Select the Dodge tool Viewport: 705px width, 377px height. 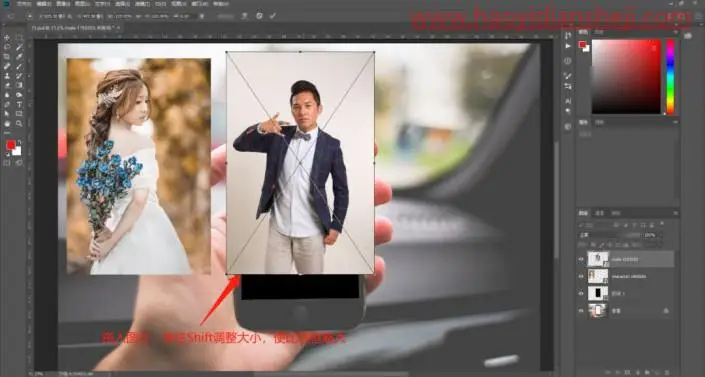(x=19, y=95)
